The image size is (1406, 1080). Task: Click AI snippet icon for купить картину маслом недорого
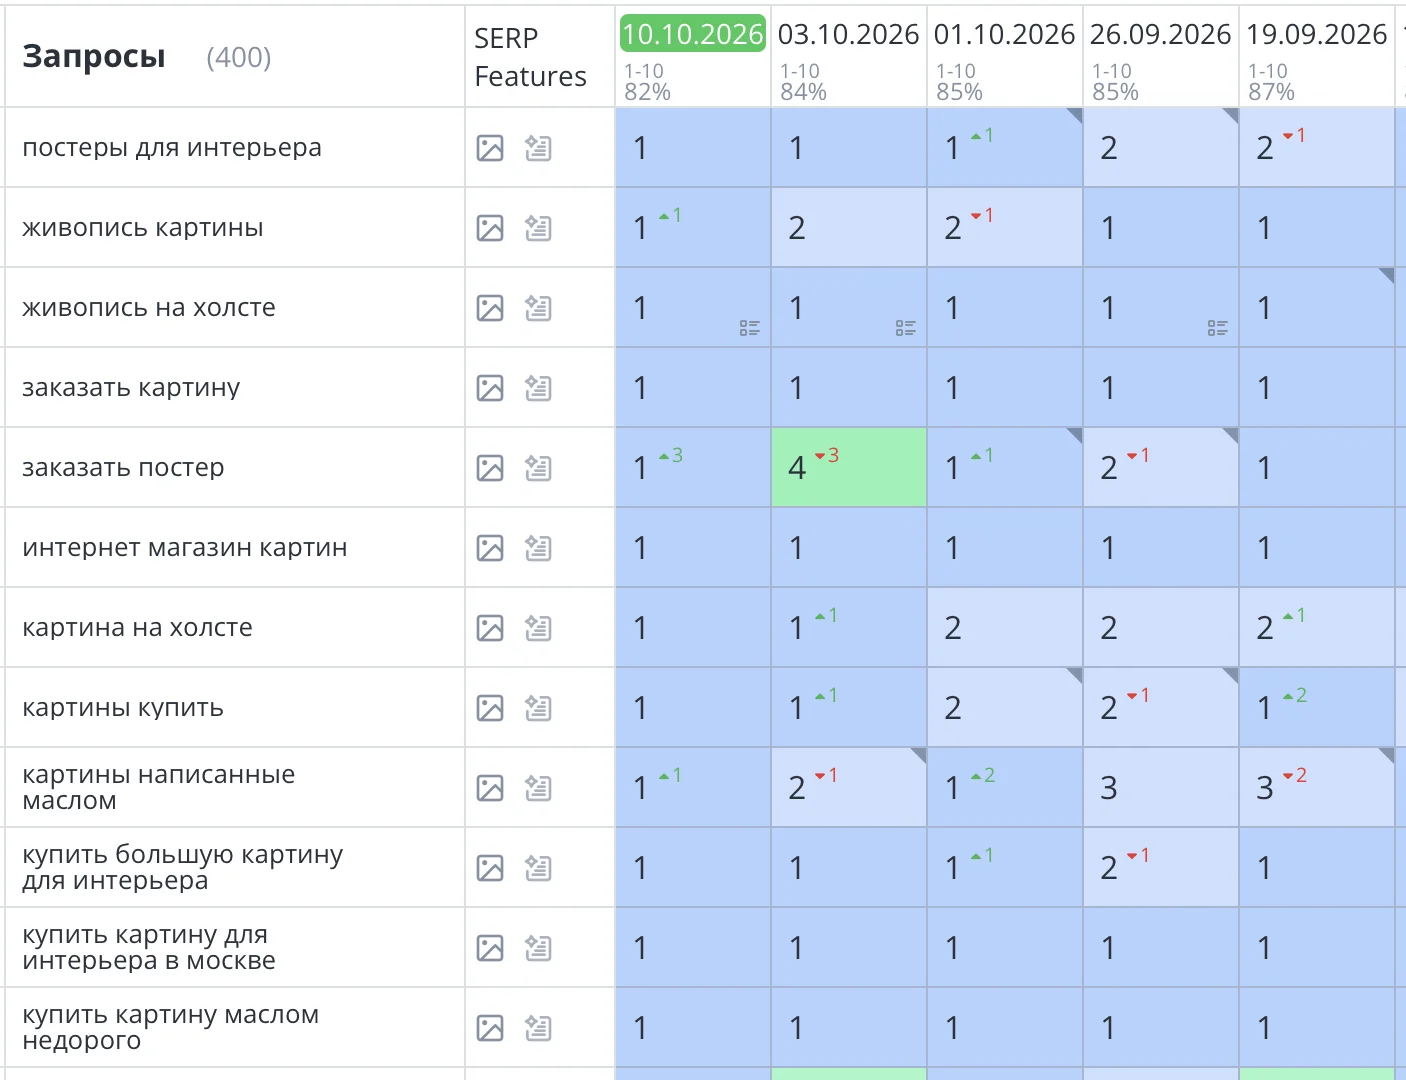coord(538,1028)
